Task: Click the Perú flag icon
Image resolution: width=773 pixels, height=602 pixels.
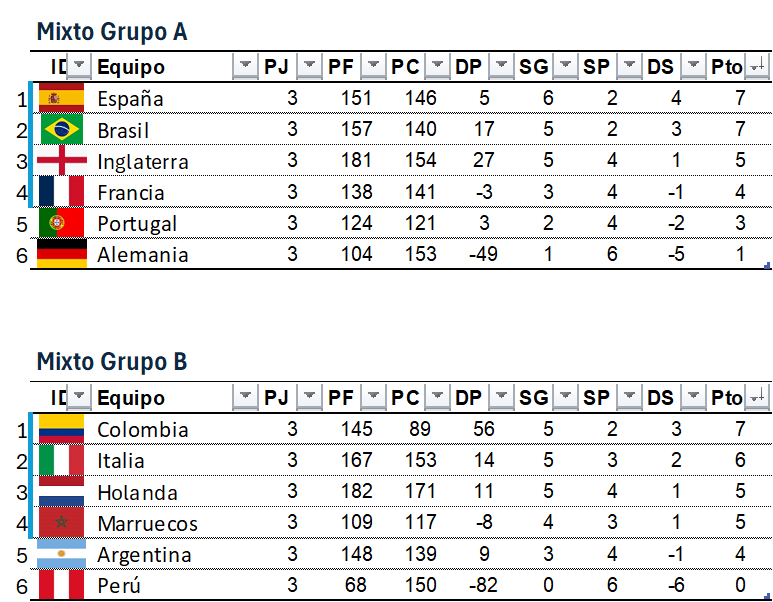Action: tap(60, 585)
